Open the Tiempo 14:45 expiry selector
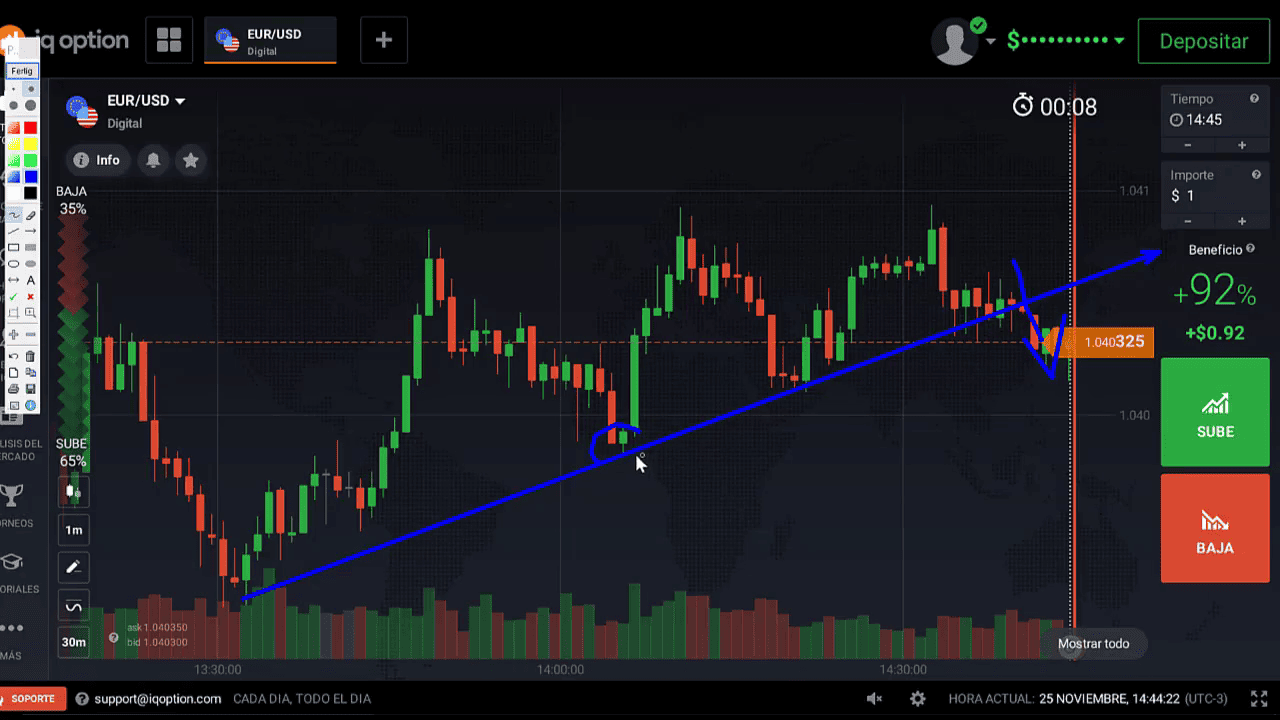Screen dimensions: 1280x720 [1214, 110]
